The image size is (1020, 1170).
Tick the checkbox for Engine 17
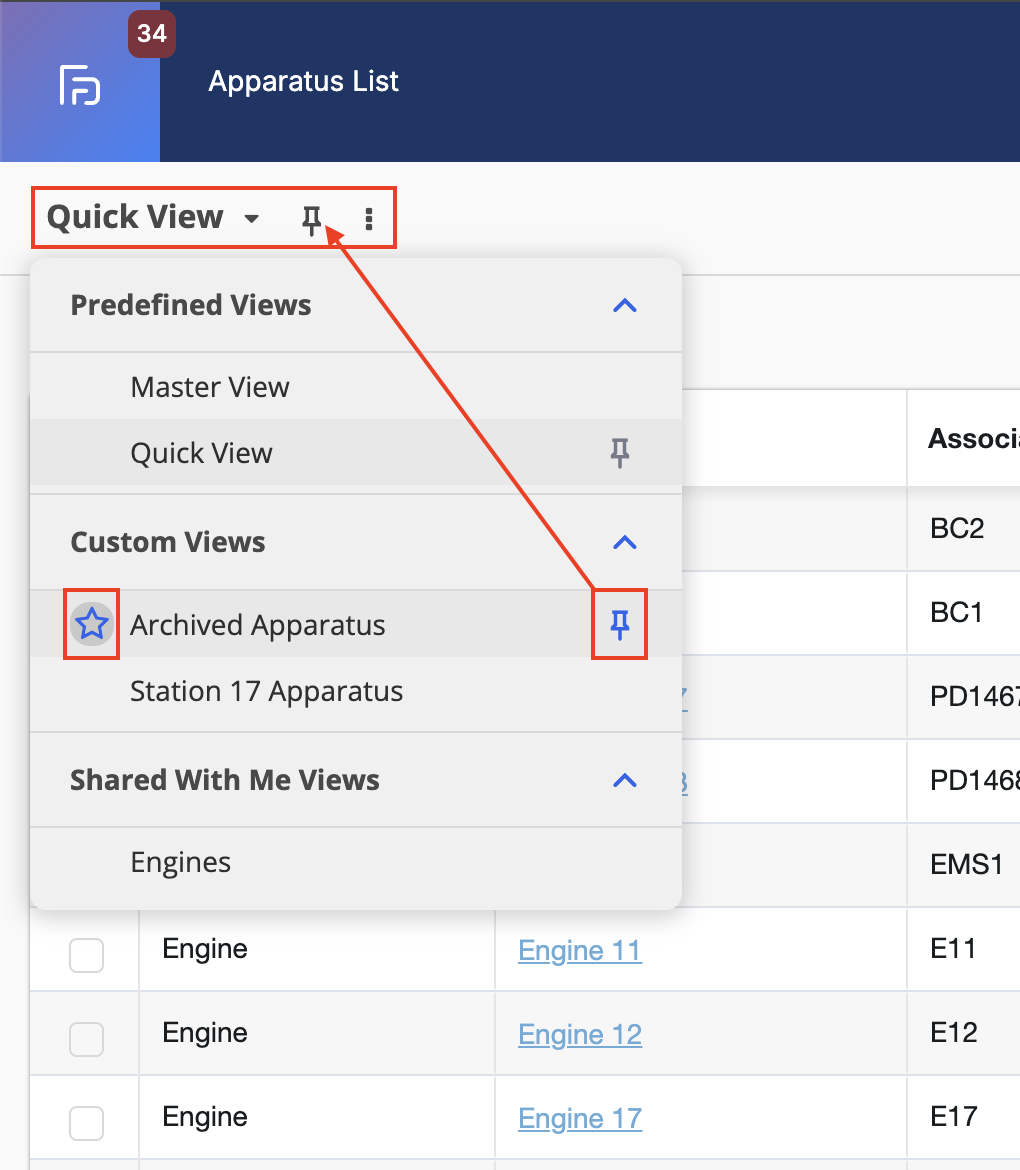(87, 1123)
